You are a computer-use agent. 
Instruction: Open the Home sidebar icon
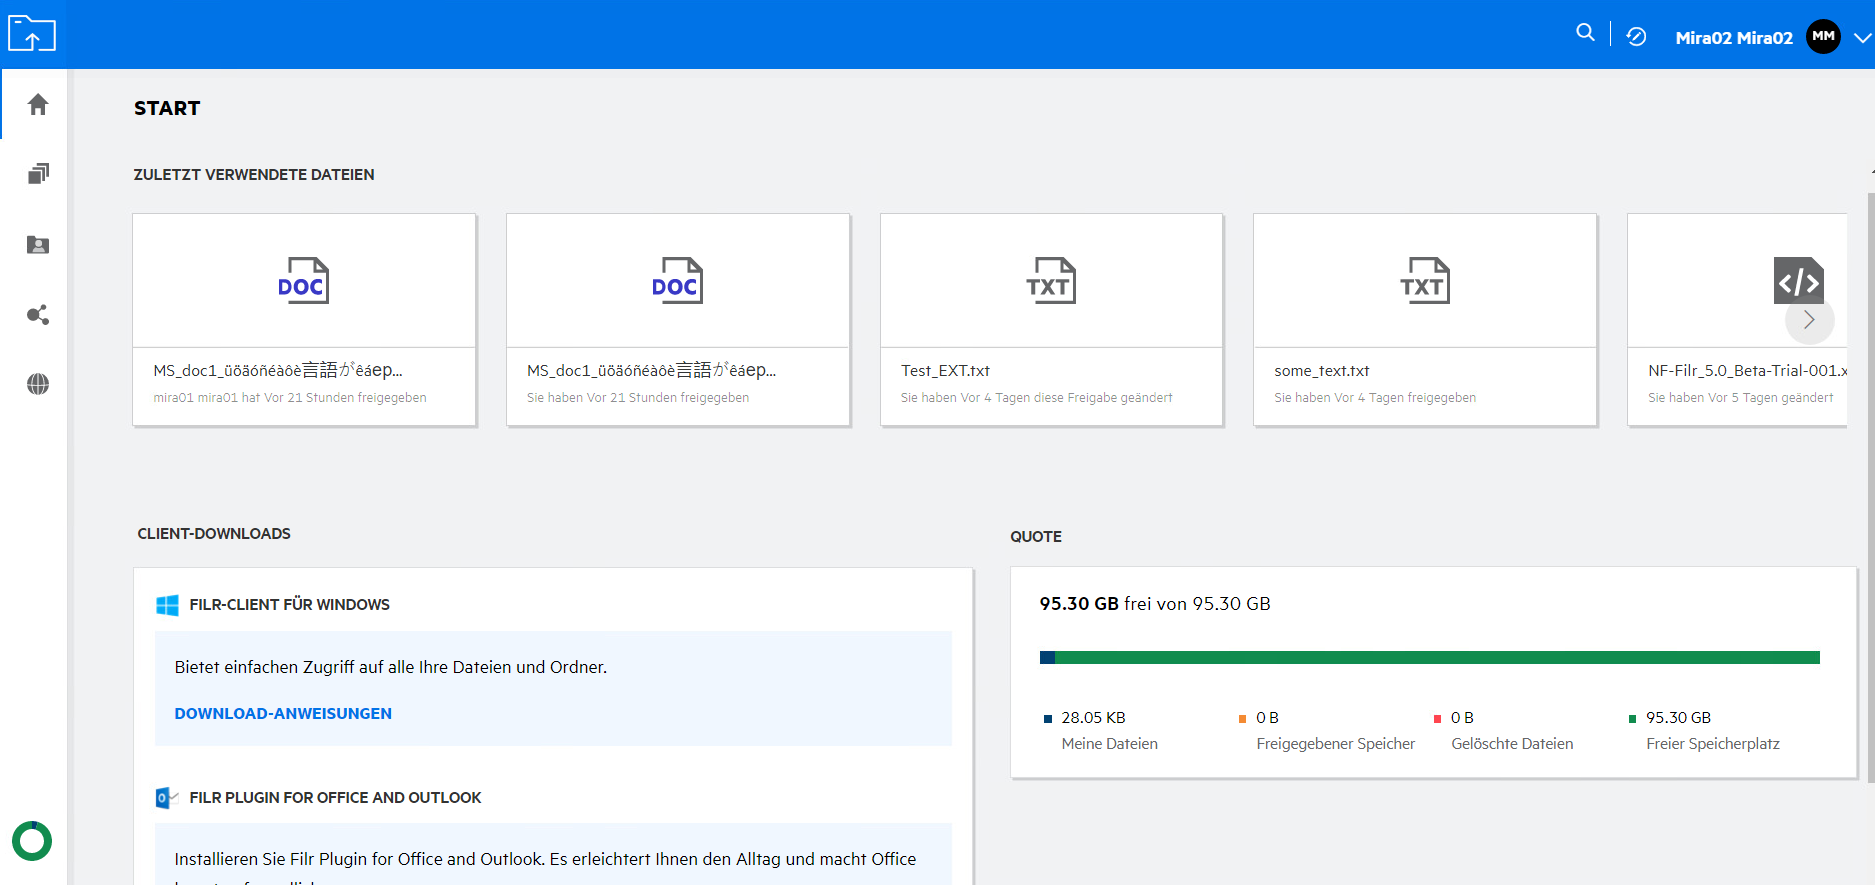click(38, 104)
